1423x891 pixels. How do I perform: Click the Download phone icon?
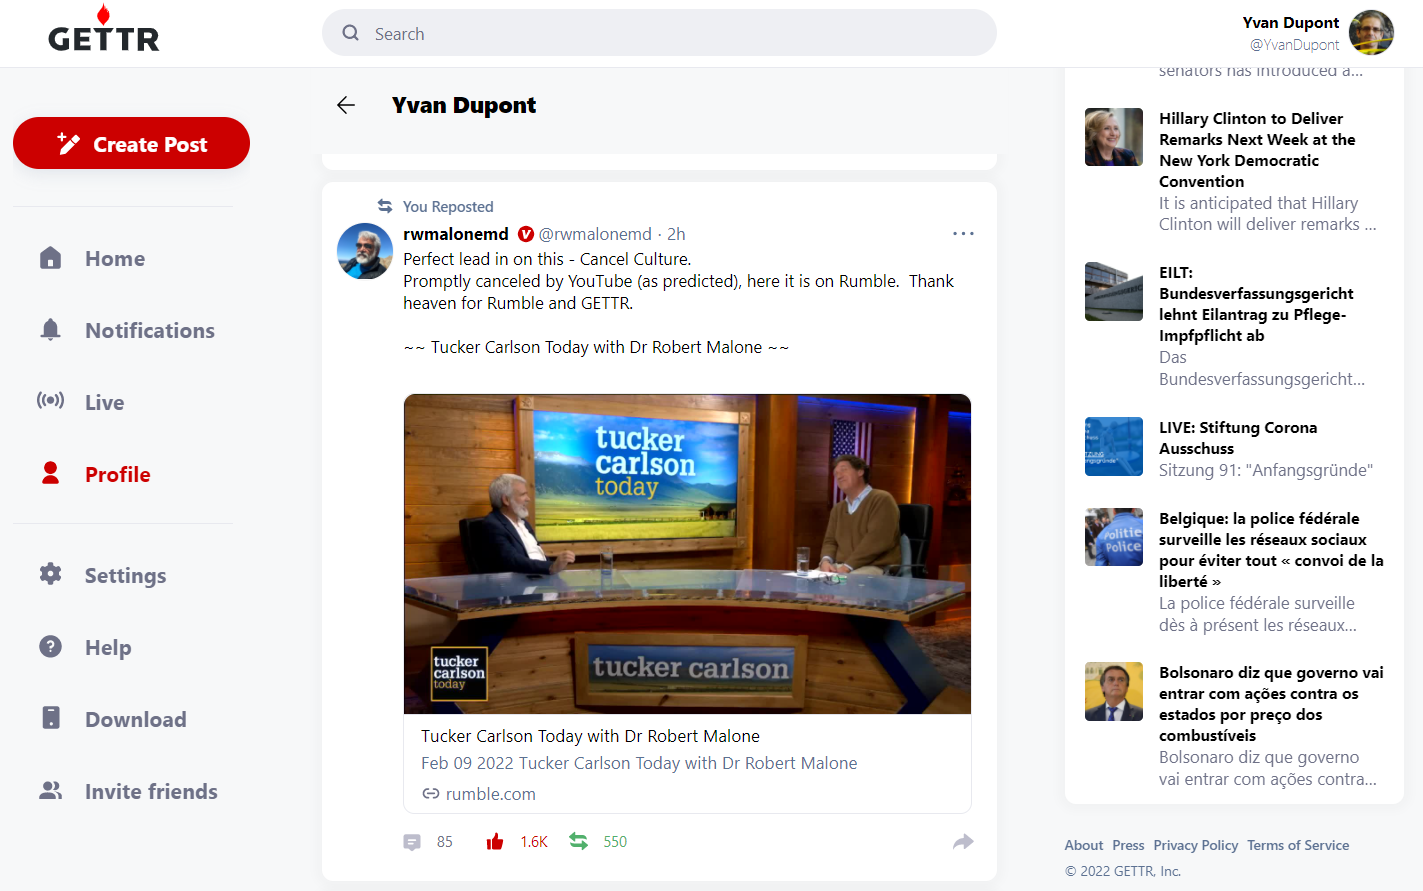click(x=51, y=718)
